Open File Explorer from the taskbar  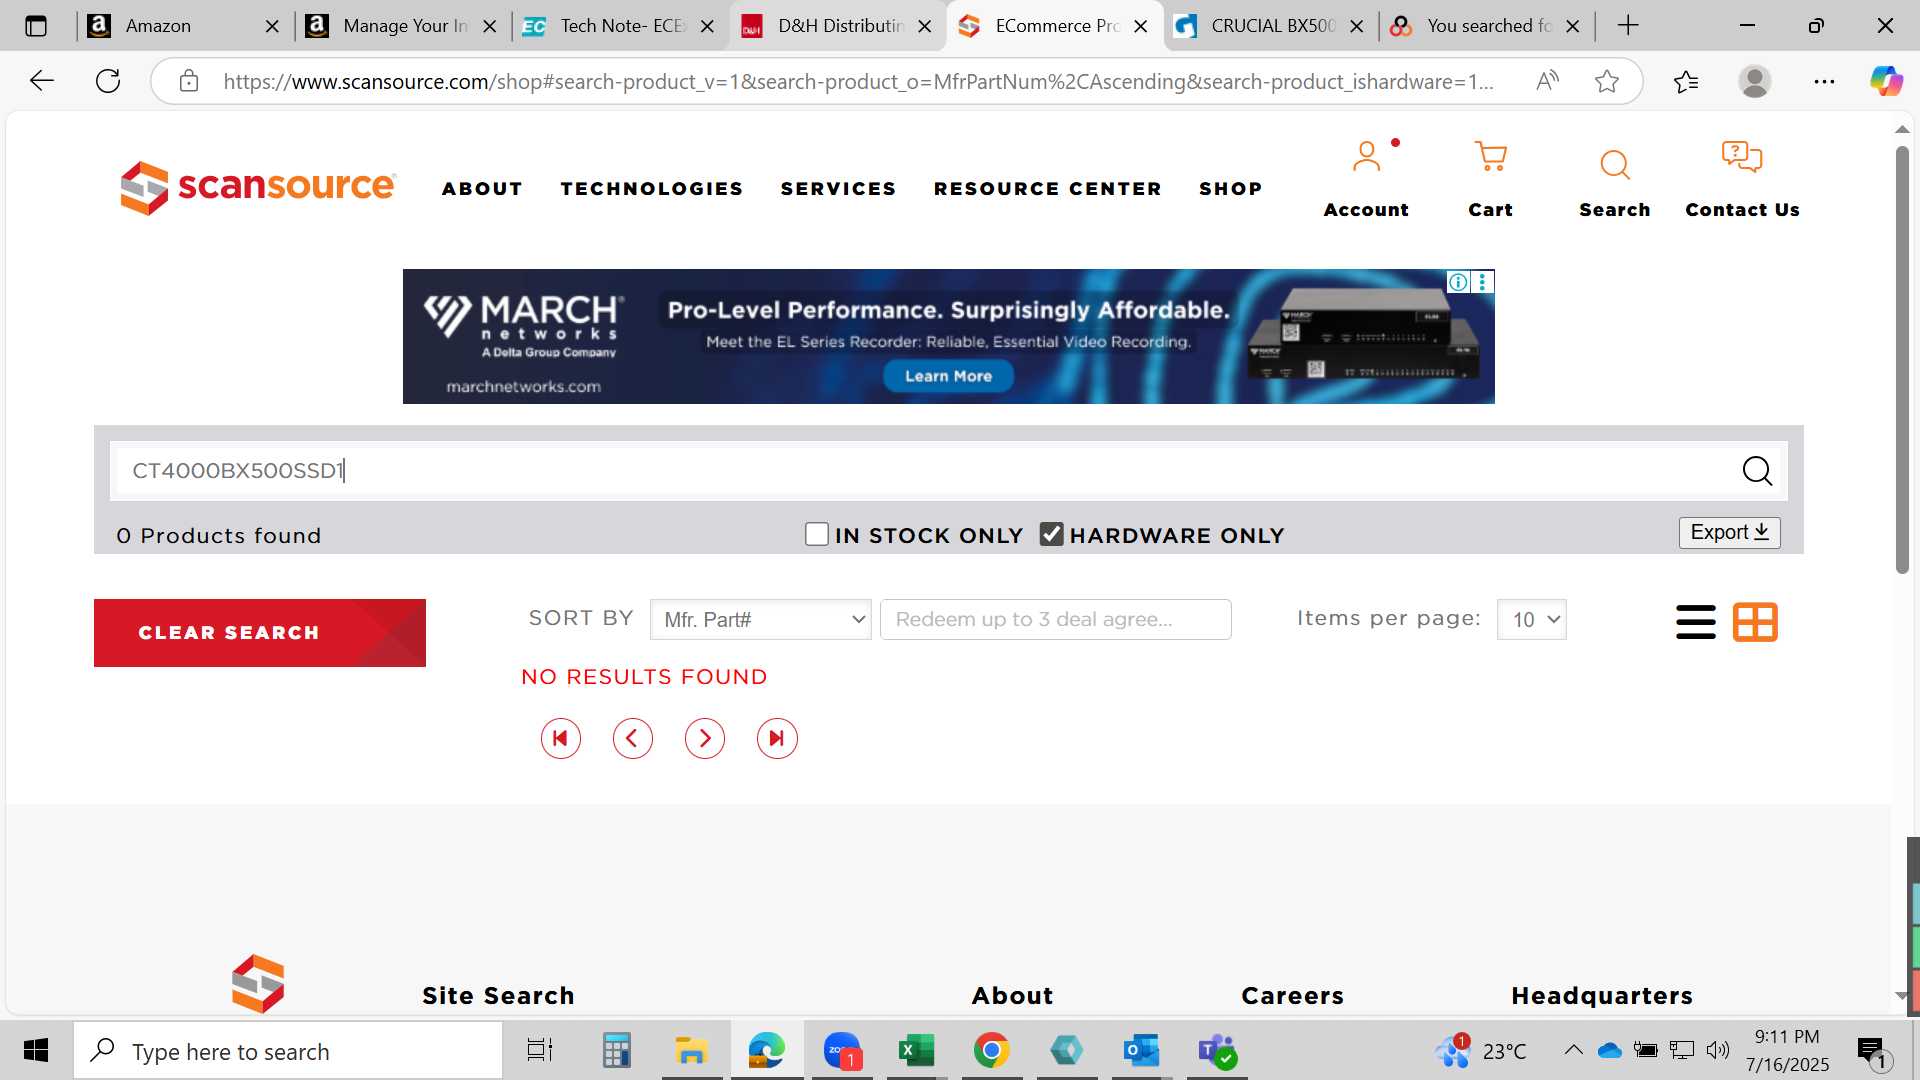point(691,1050)
